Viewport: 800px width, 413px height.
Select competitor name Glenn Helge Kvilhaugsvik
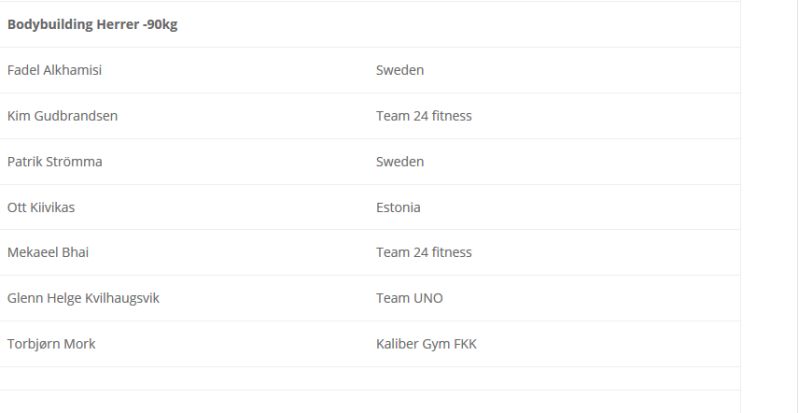pyautogui.click(x=83, y=298)
